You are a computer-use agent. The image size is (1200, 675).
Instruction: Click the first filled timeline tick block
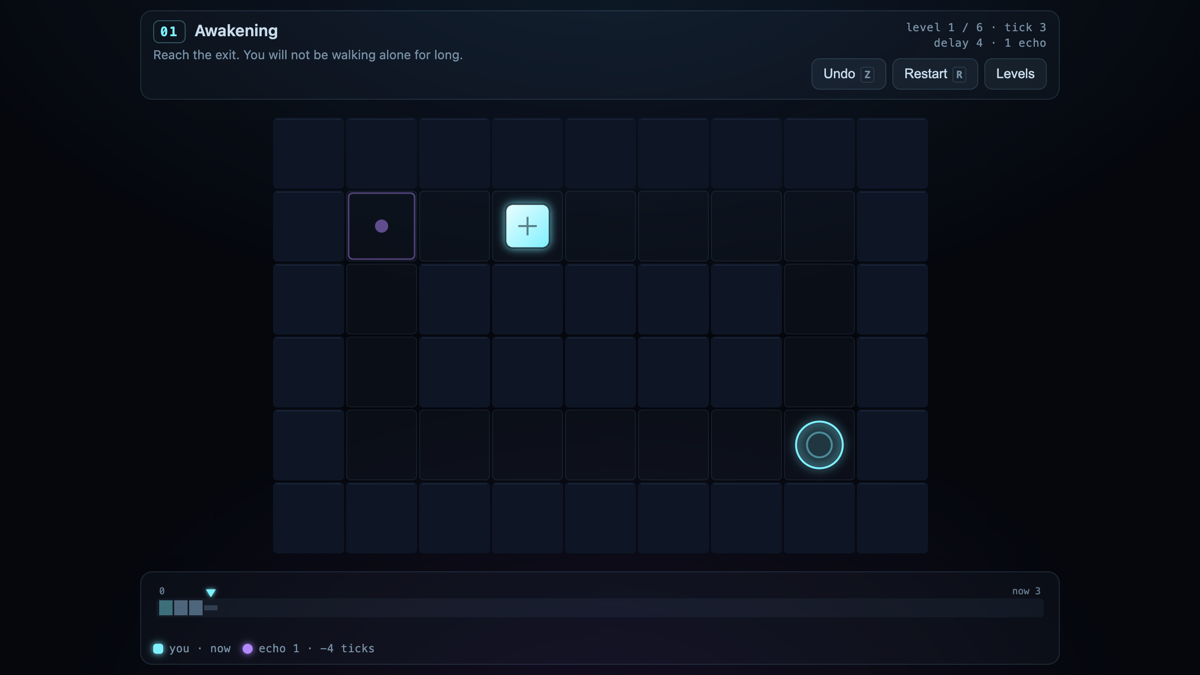166,608
